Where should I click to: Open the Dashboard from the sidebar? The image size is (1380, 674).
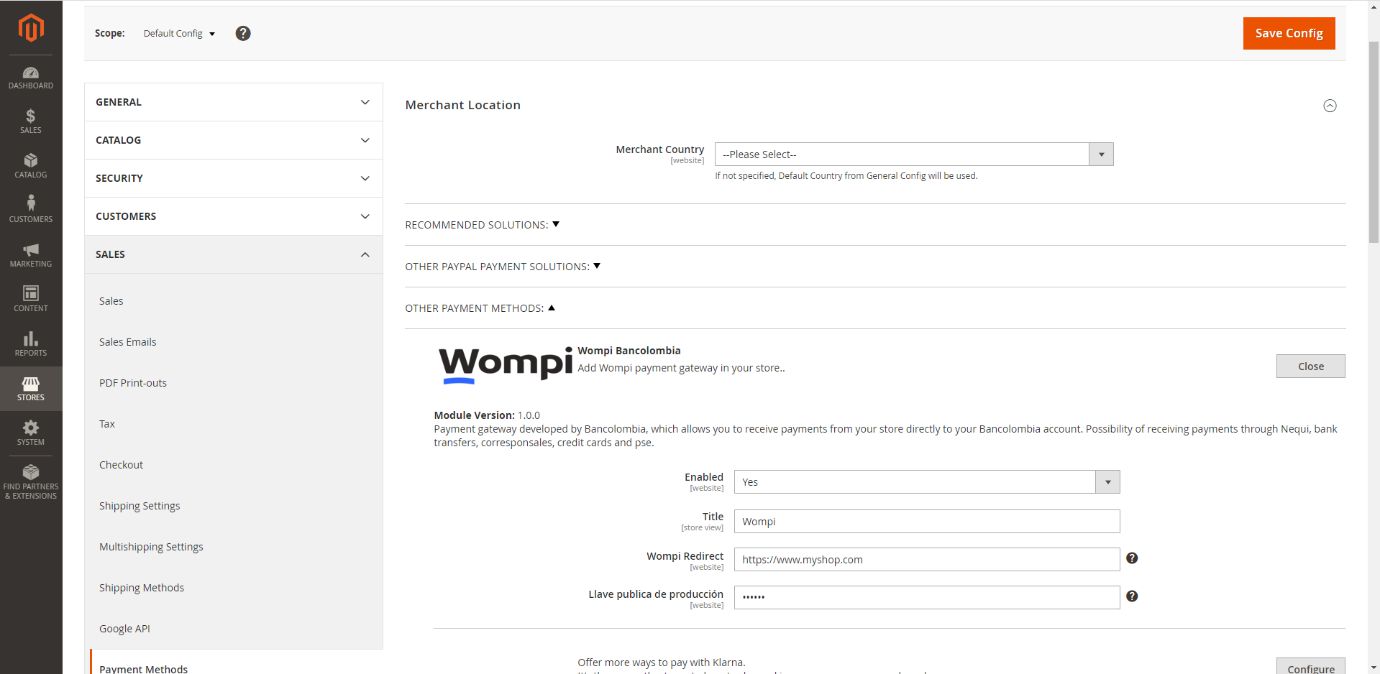point(30,78)
